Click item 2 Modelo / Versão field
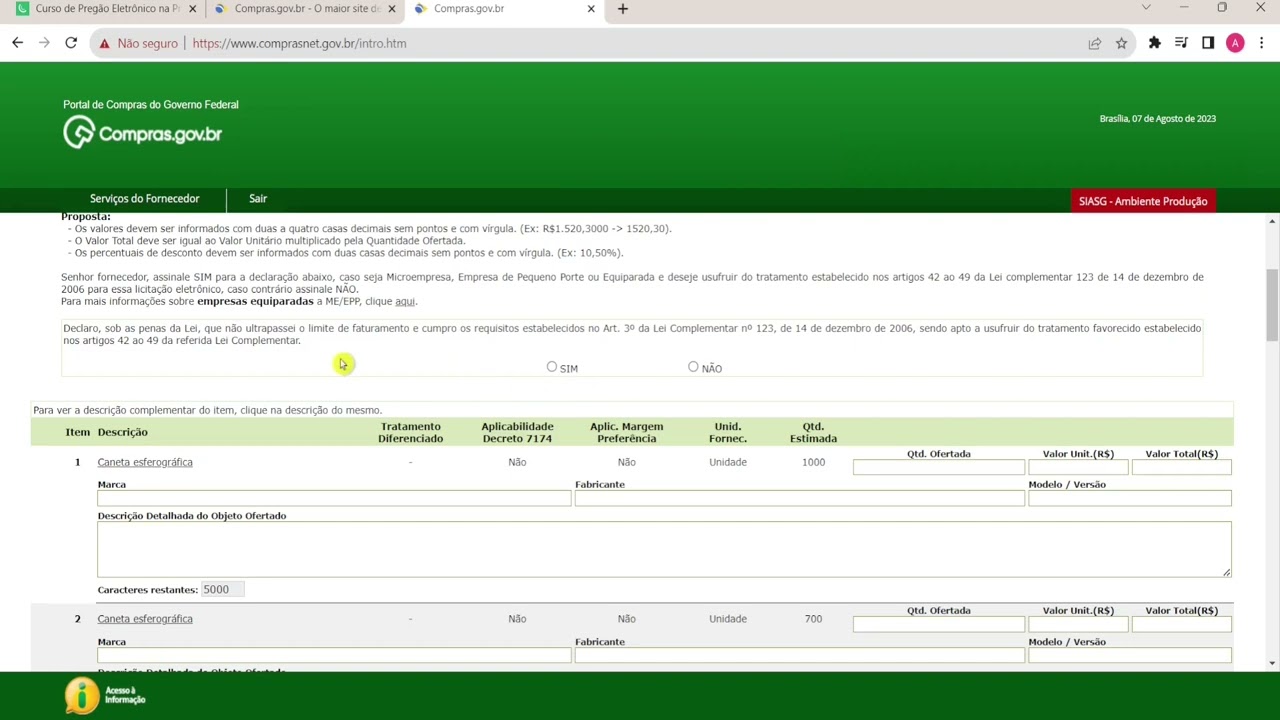This screenshot has width=1280, height=720. [1130, 655]
